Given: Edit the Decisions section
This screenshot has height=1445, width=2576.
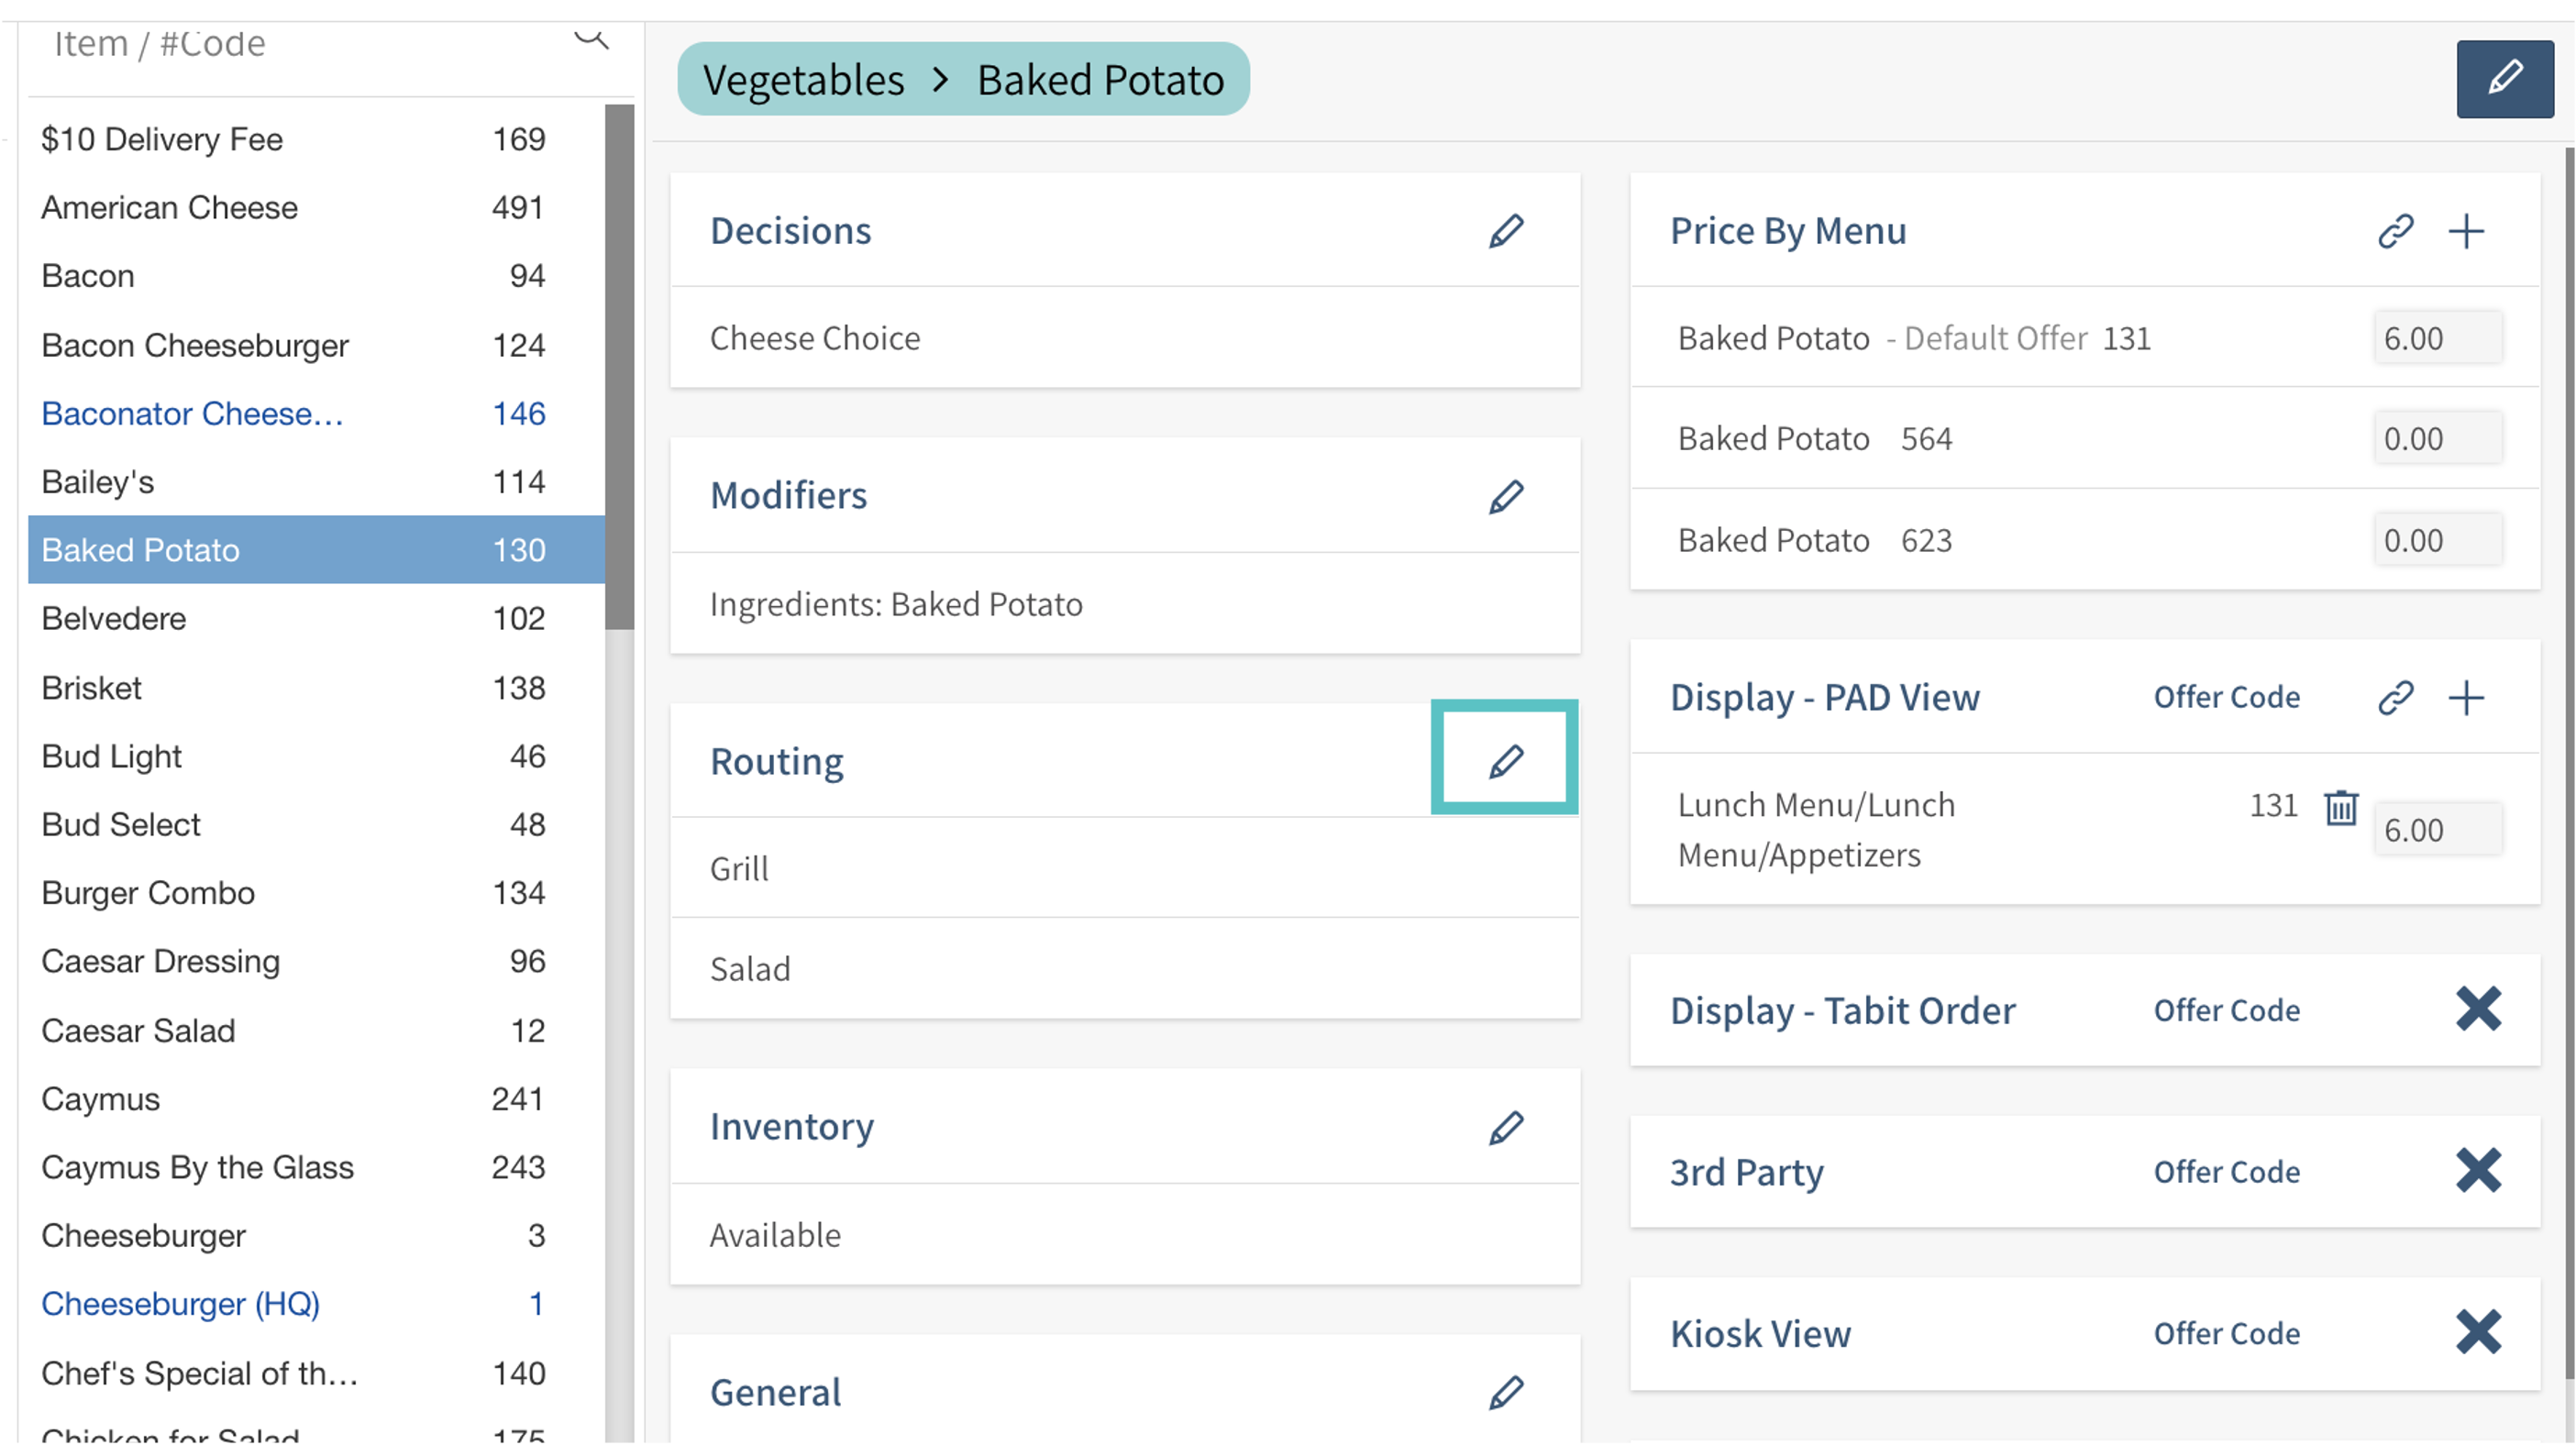Looking at the screenshot, I should click(x=1505, y=231).
